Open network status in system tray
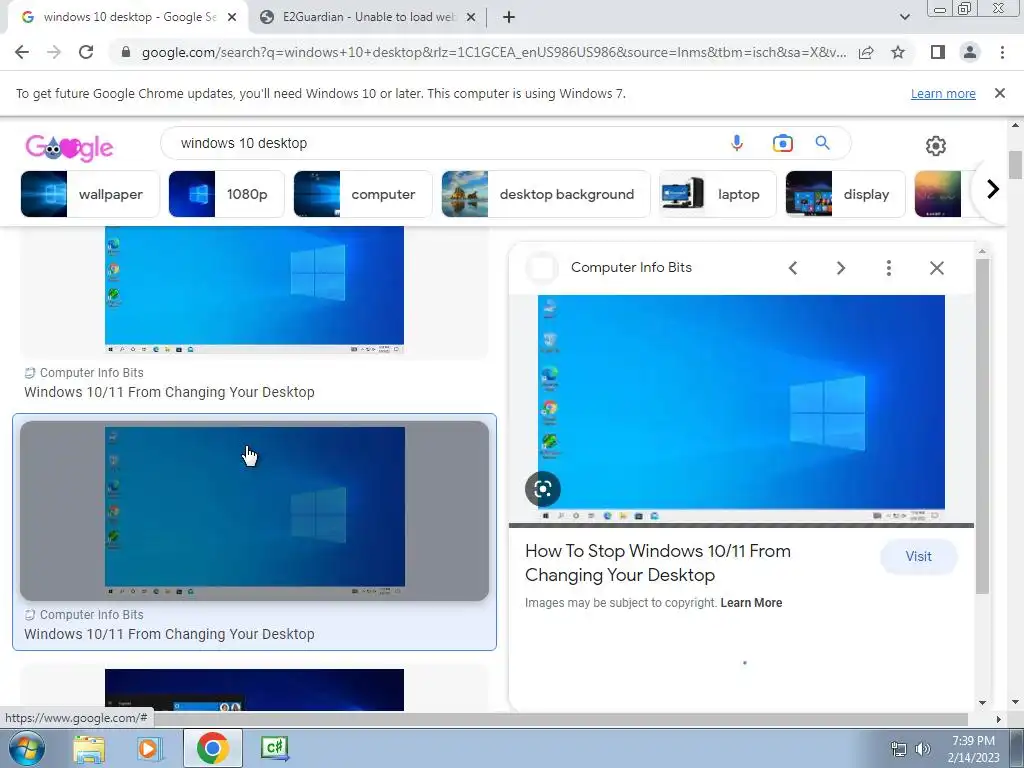Image resolution: width=1024 pixels, height=768 pixels. click(x=899, y=749)
